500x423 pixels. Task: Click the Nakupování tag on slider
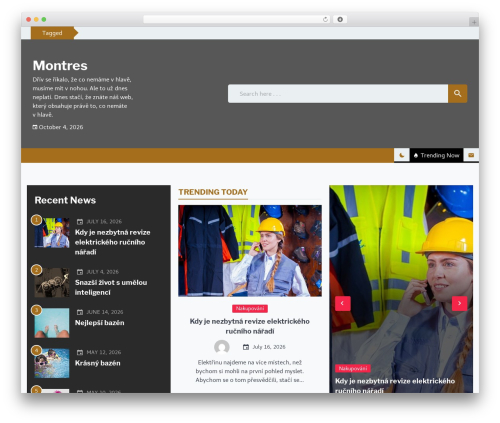353,368
